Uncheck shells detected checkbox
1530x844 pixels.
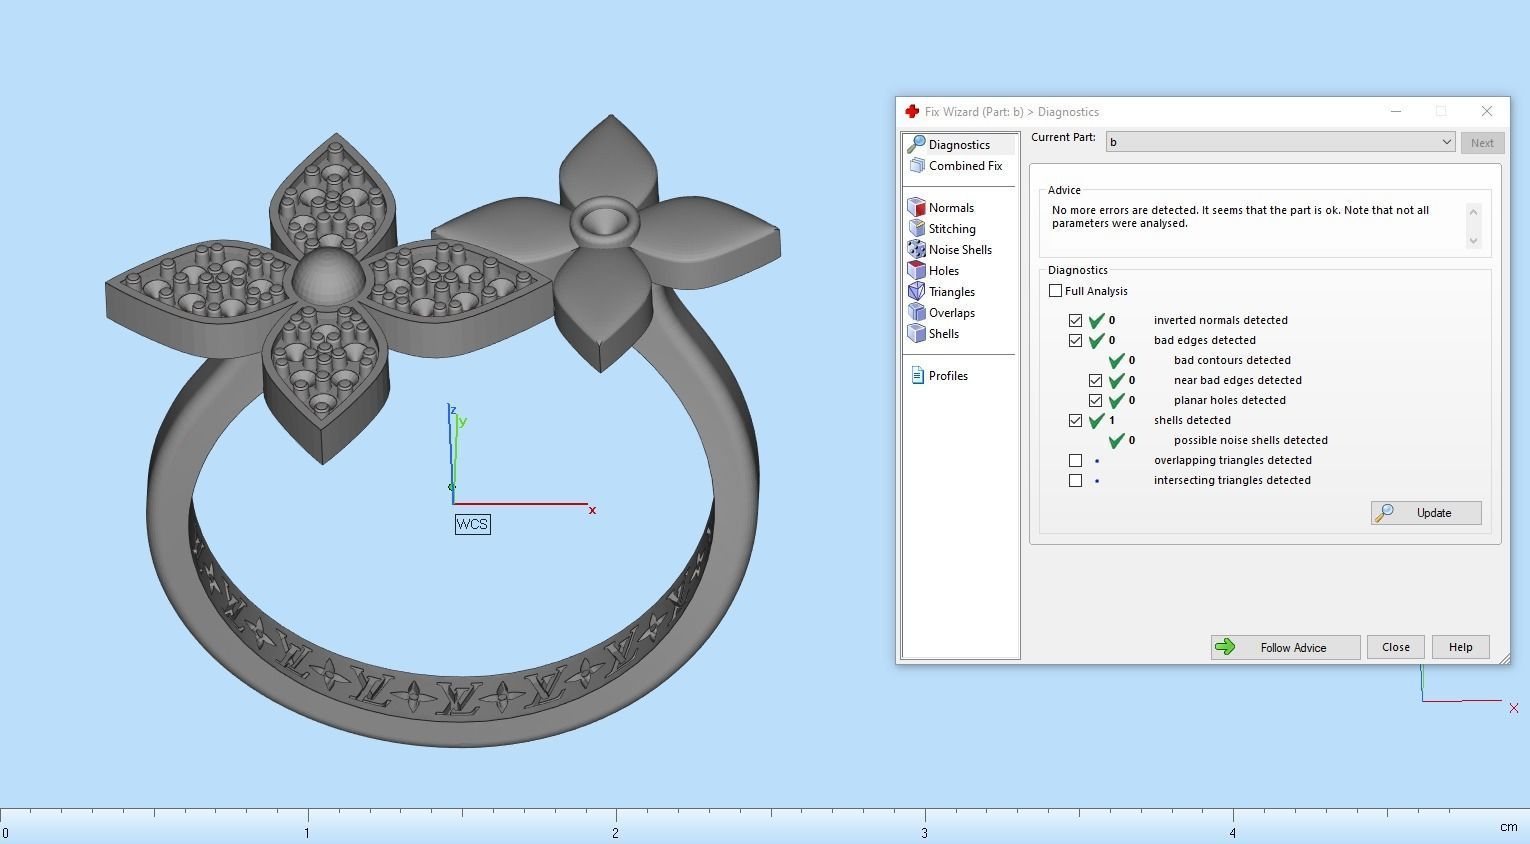[1075, 420]
